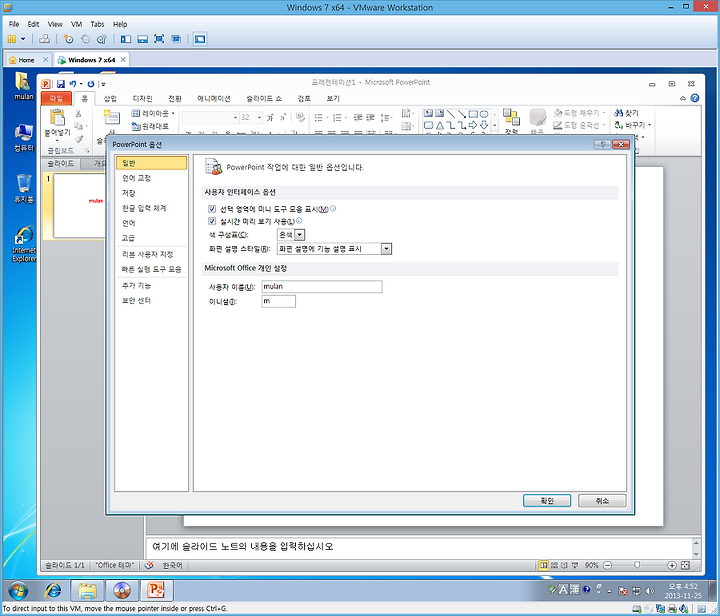
Task: Click the VMware show library panel icon
Action: point(126,39)
